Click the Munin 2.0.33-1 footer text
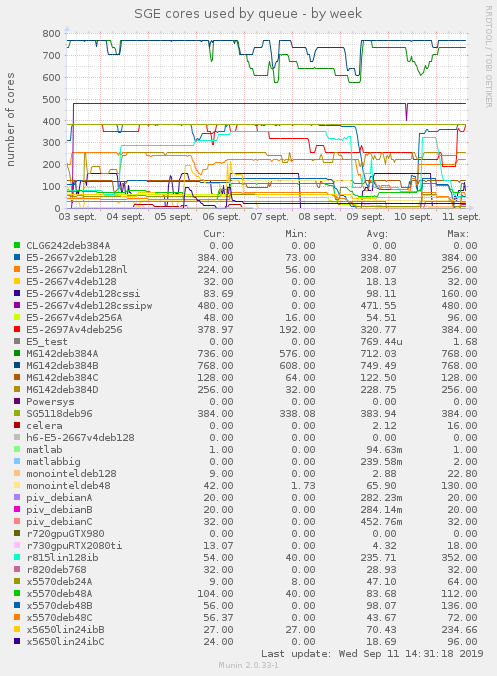 [x=248, y=665]
